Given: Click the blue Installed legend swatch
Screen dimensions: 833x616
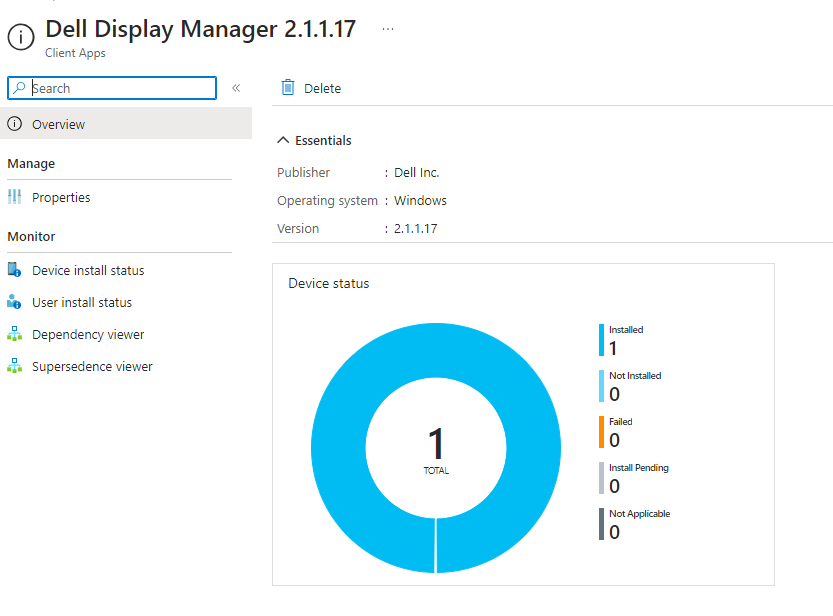Looking at the screenshot, I should click(x=602, y=340).
